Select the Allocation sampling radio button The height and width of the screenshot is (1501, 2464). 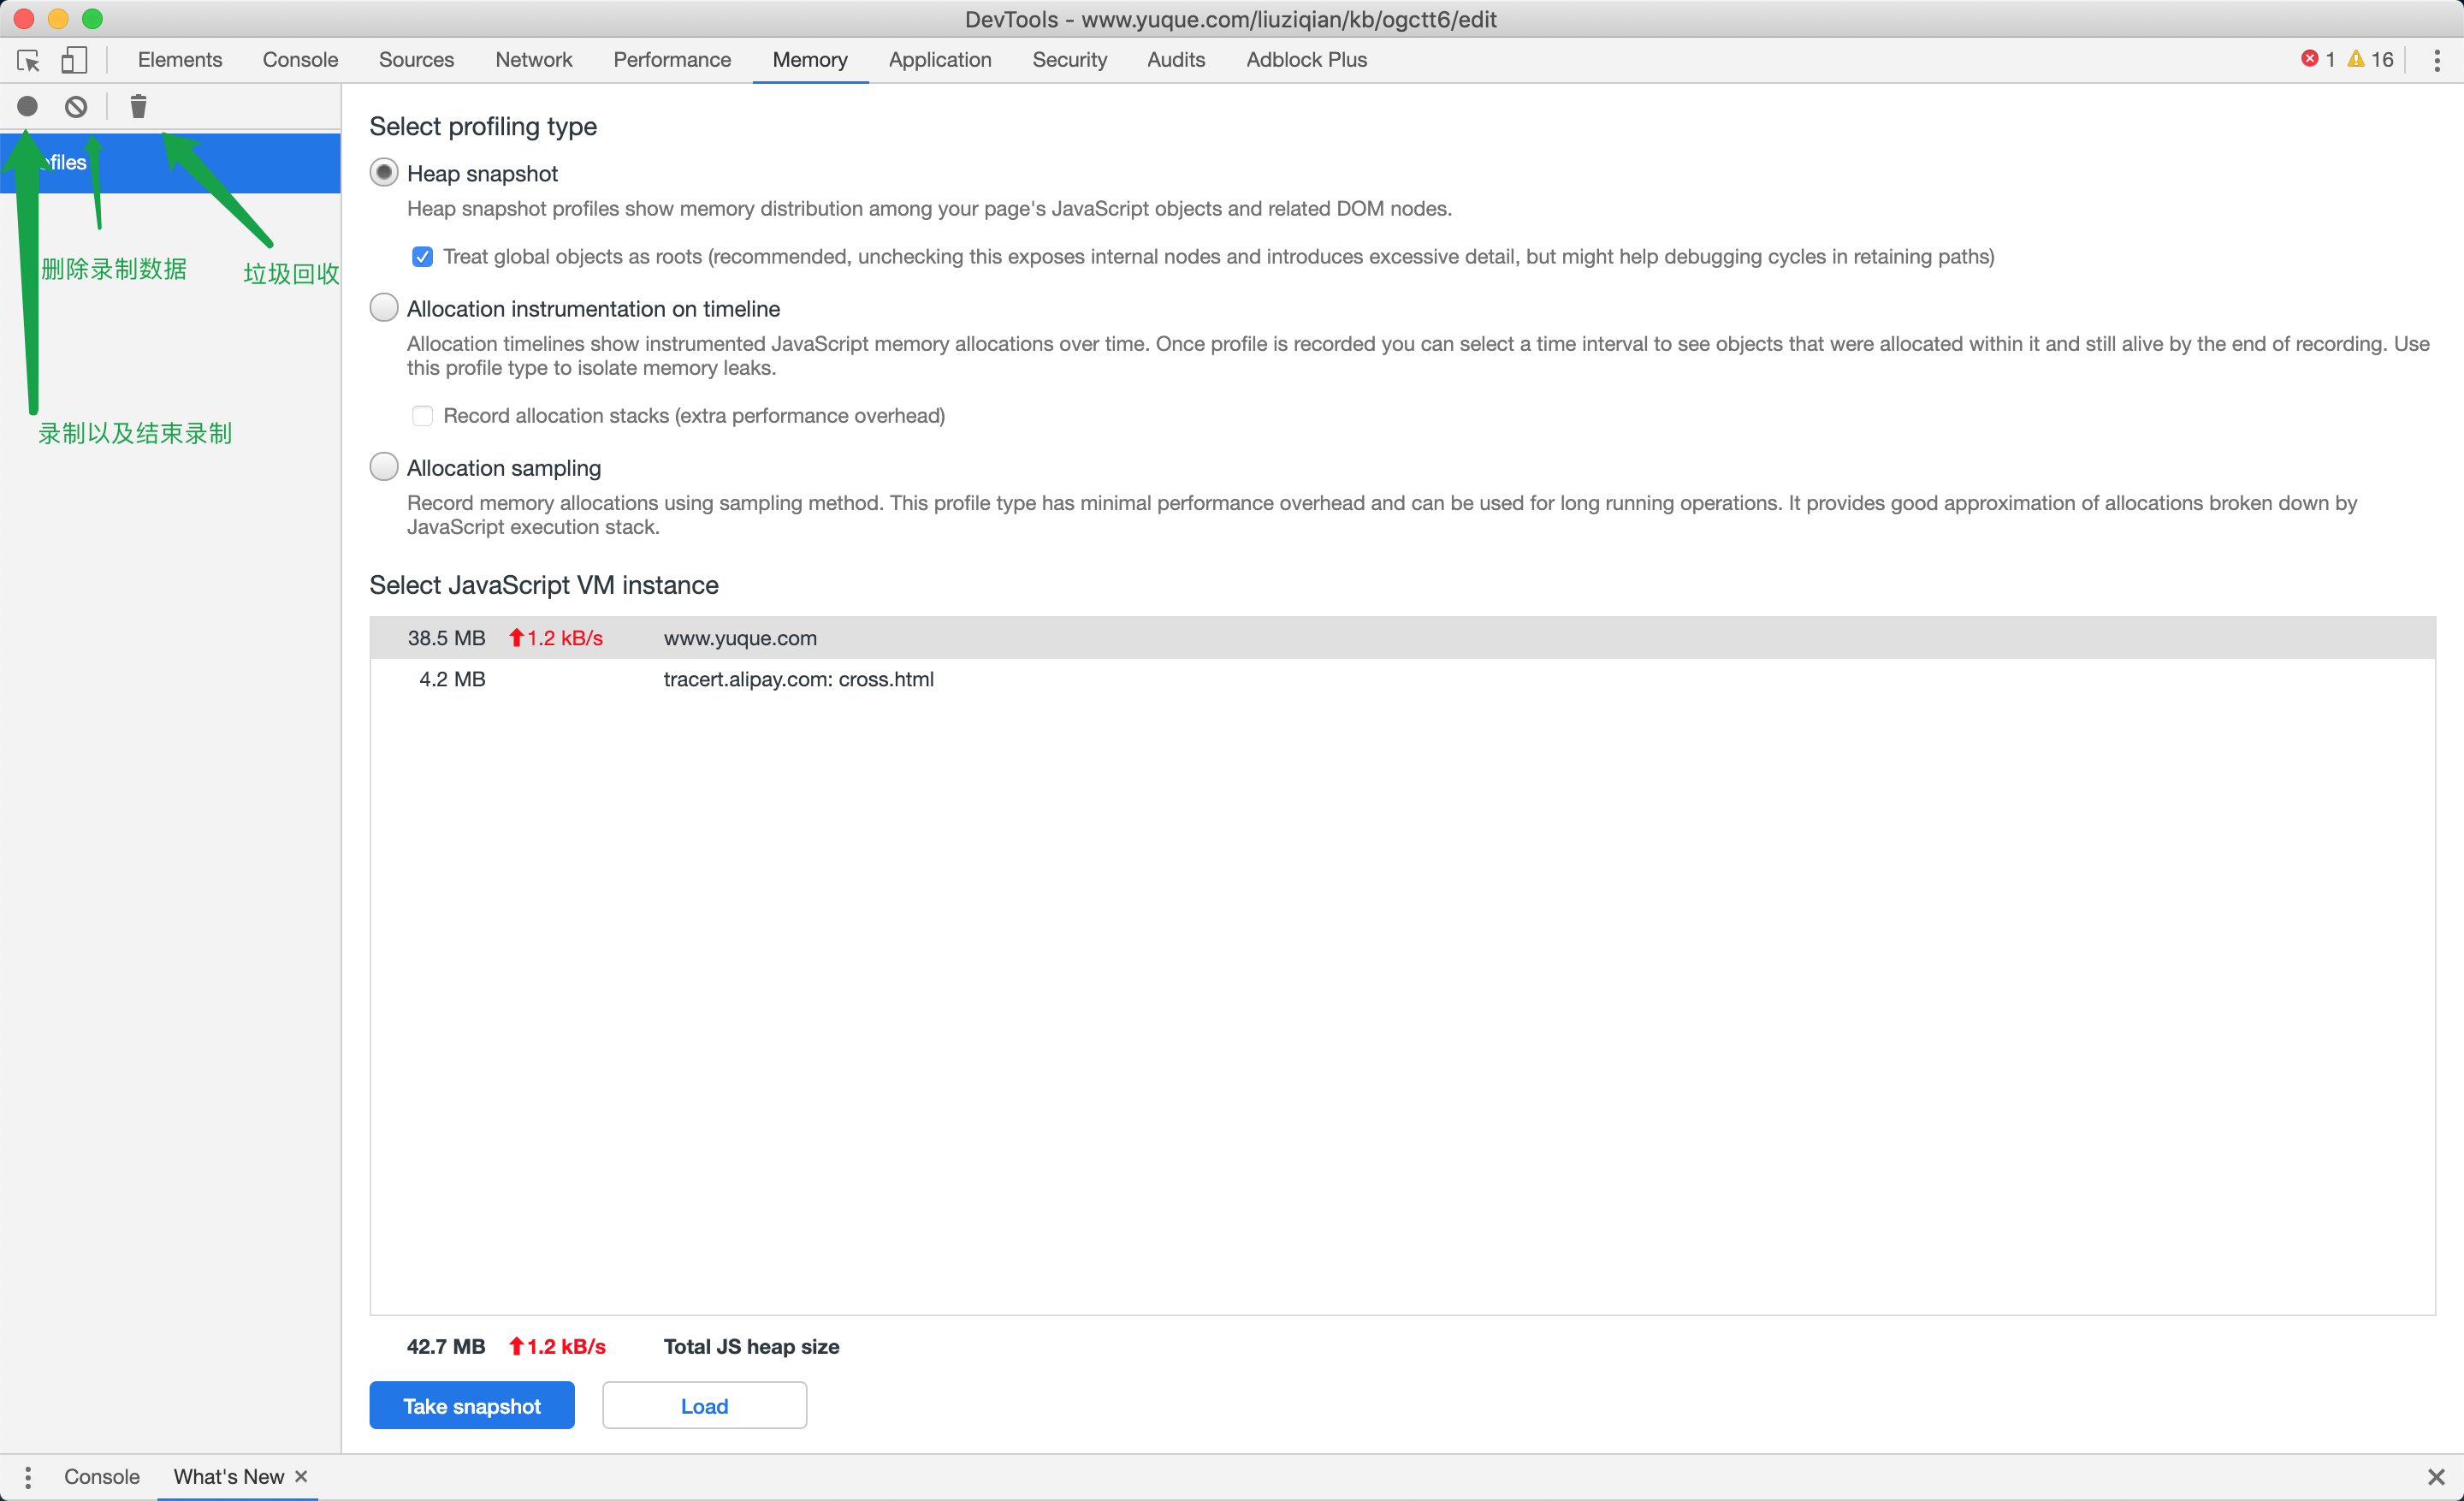pyautogui.click(x=384, y=467)
